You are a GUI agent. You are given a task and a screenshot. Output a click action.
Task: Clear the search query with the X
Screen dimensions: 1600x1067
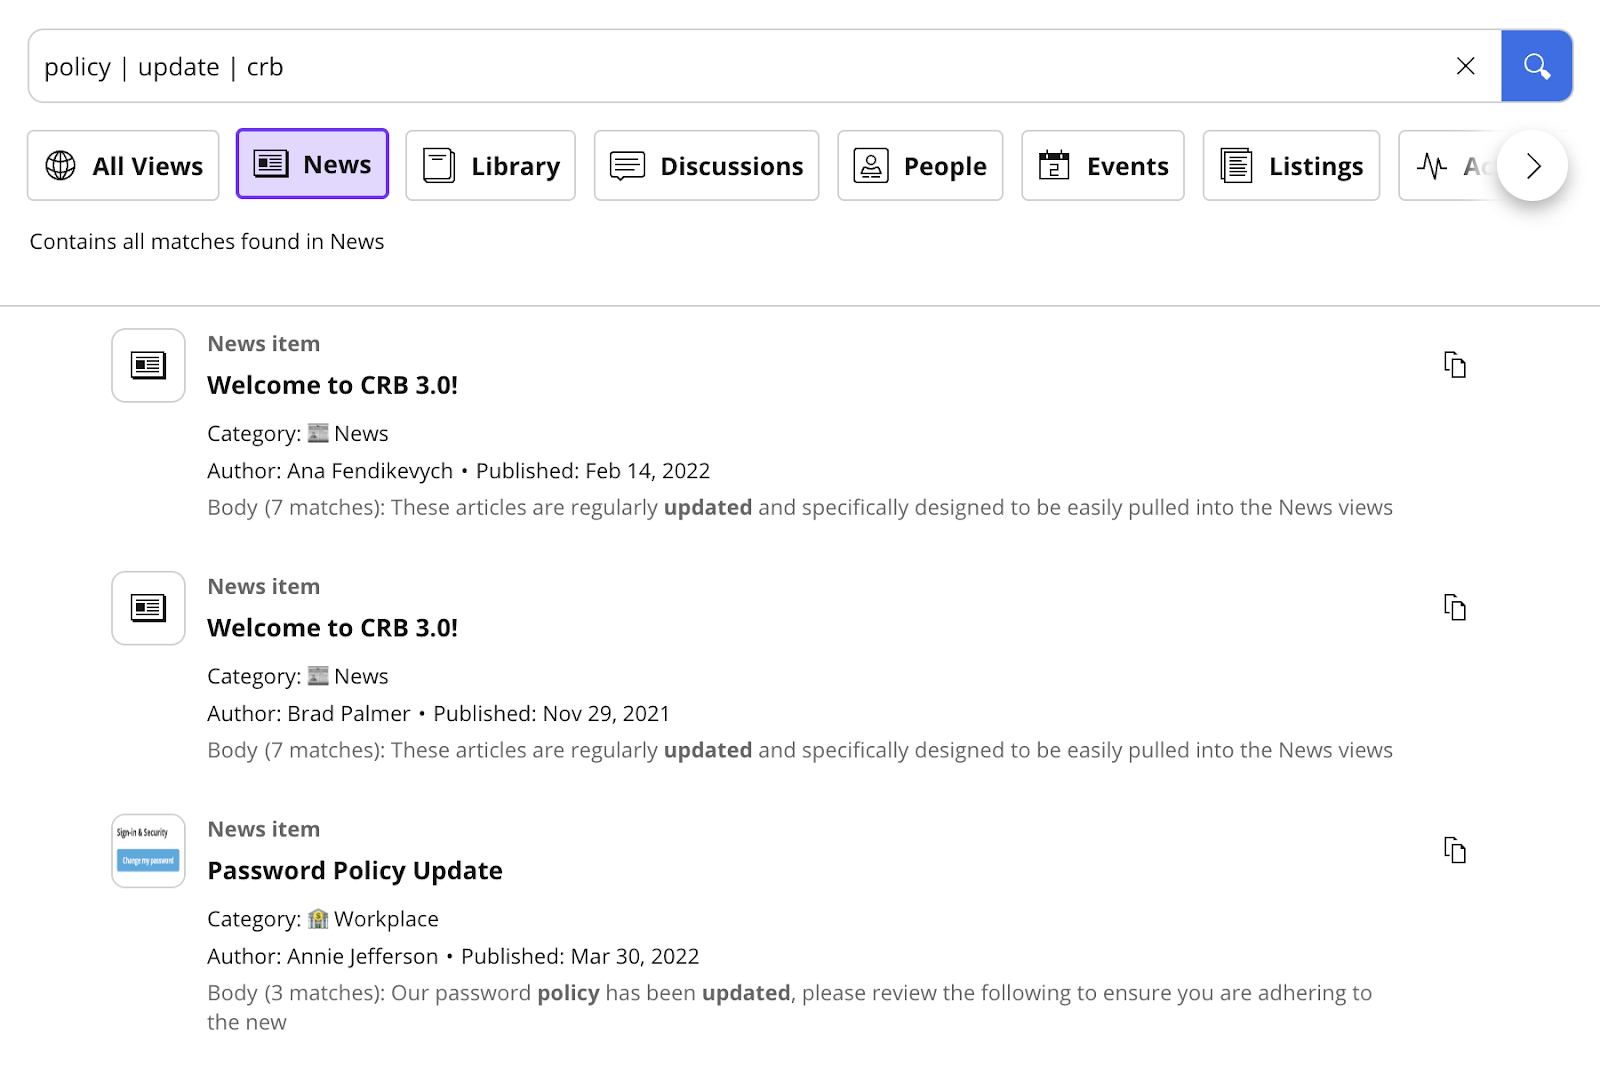[1465, 66]
